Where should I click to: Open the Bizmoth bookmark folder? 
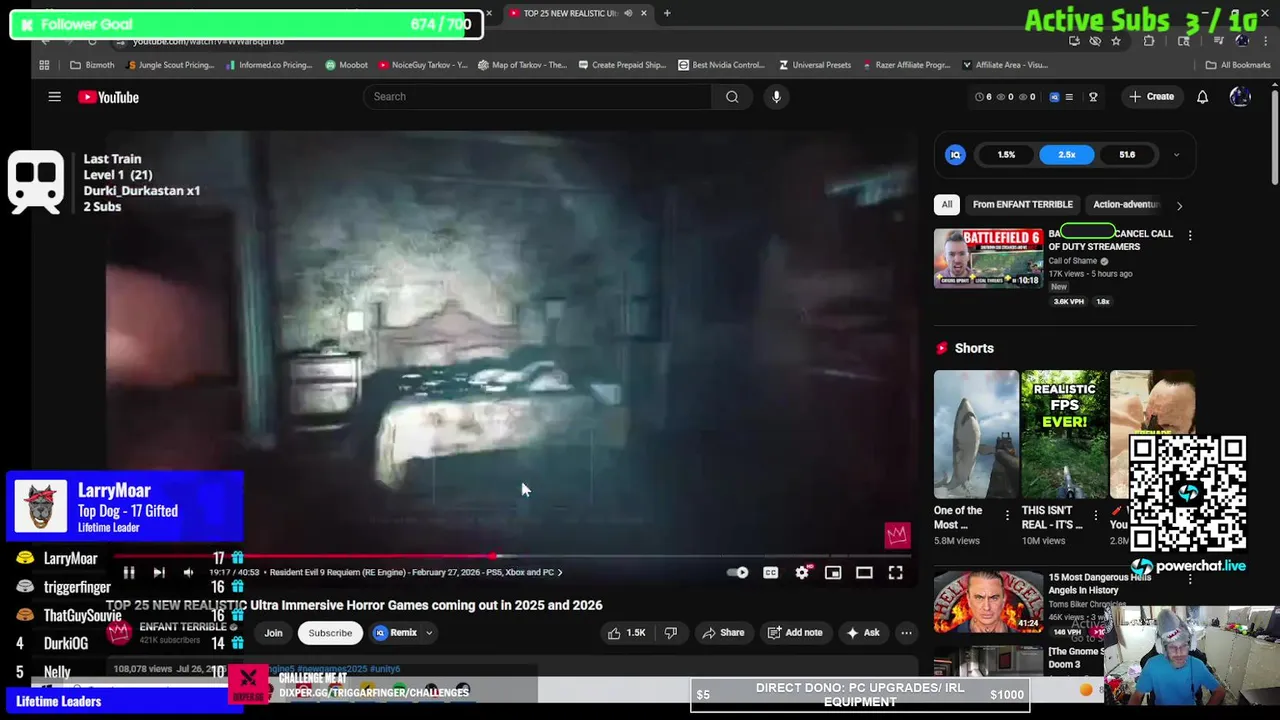pos(92,65)
